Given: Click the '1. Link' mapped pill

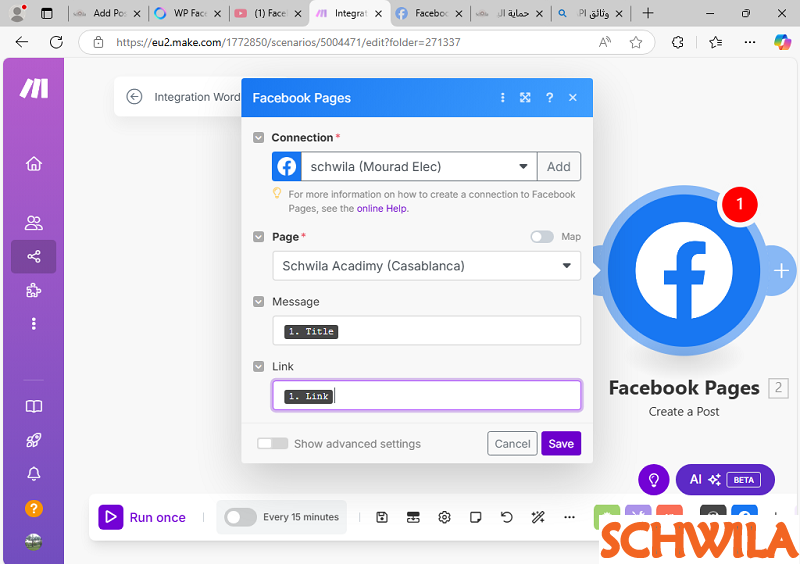Looking at the screenshot, I should click(309, 396).
